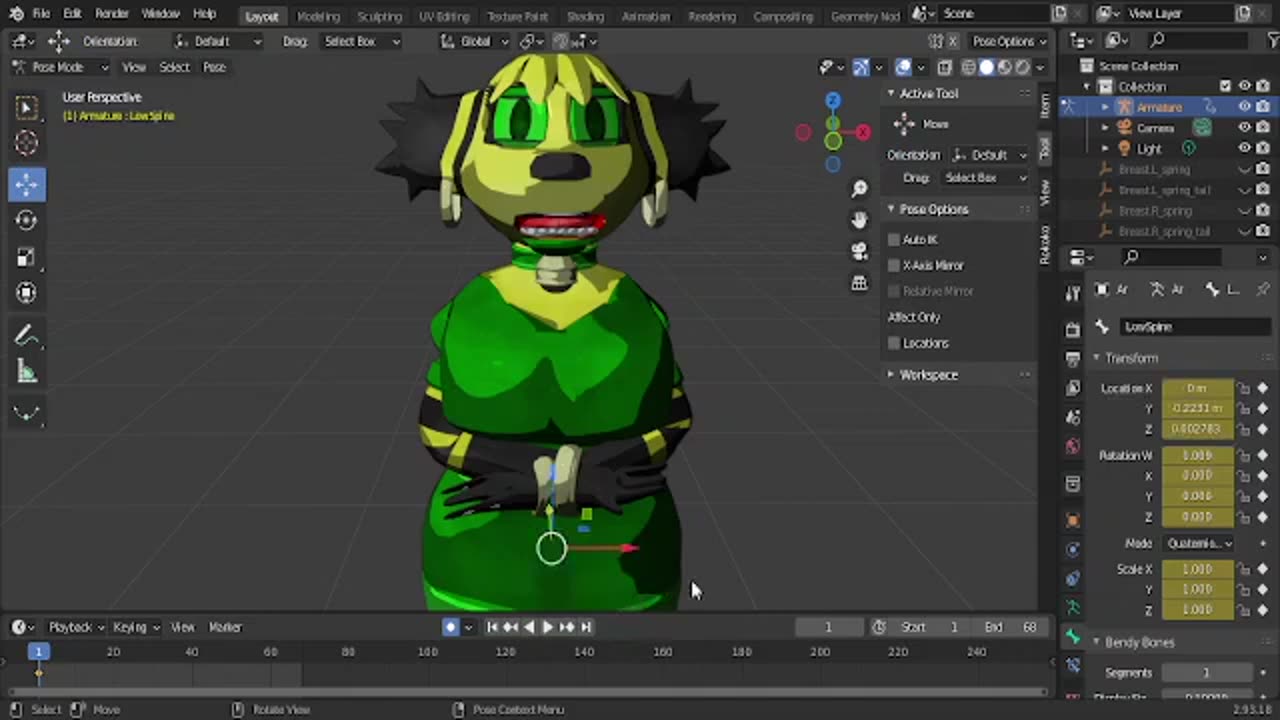Open Bone Constraint properties tab icon
1280x720 pixels.
click(x=1073, y=665)
